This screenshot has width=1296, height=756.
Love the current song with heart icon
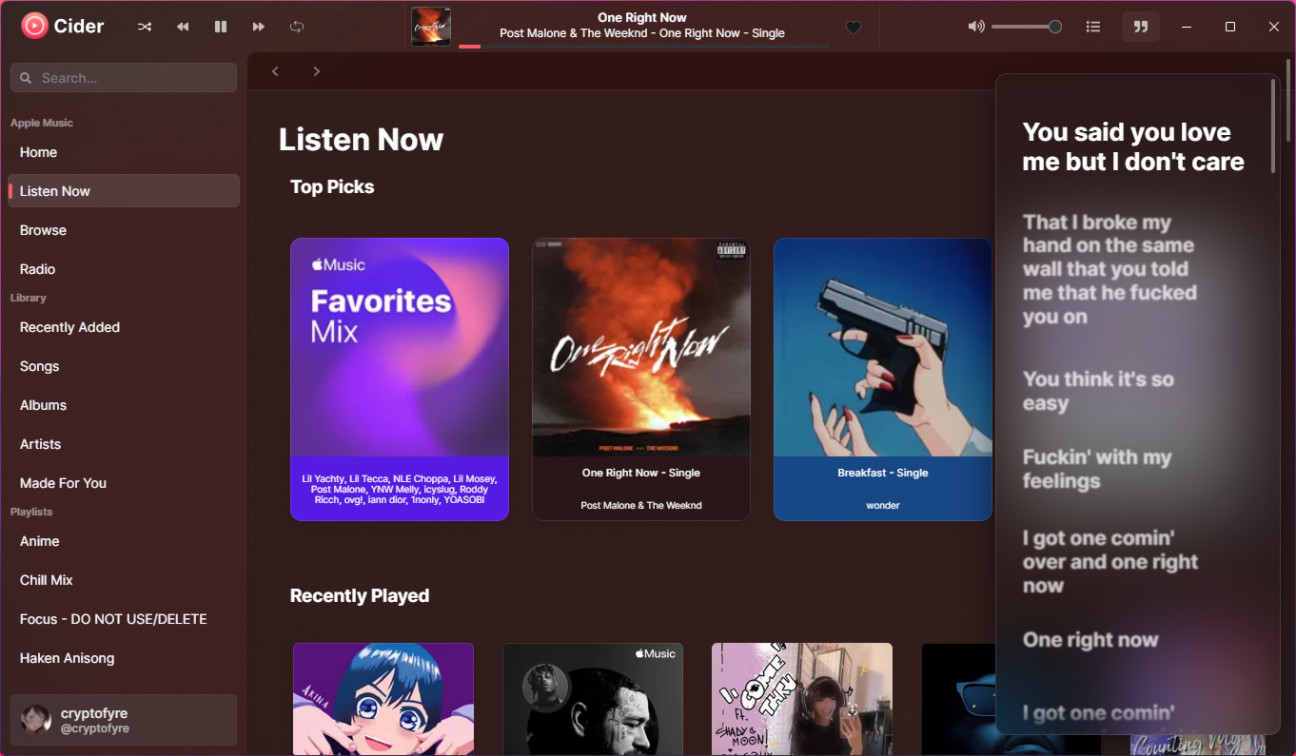coord(853,28)
